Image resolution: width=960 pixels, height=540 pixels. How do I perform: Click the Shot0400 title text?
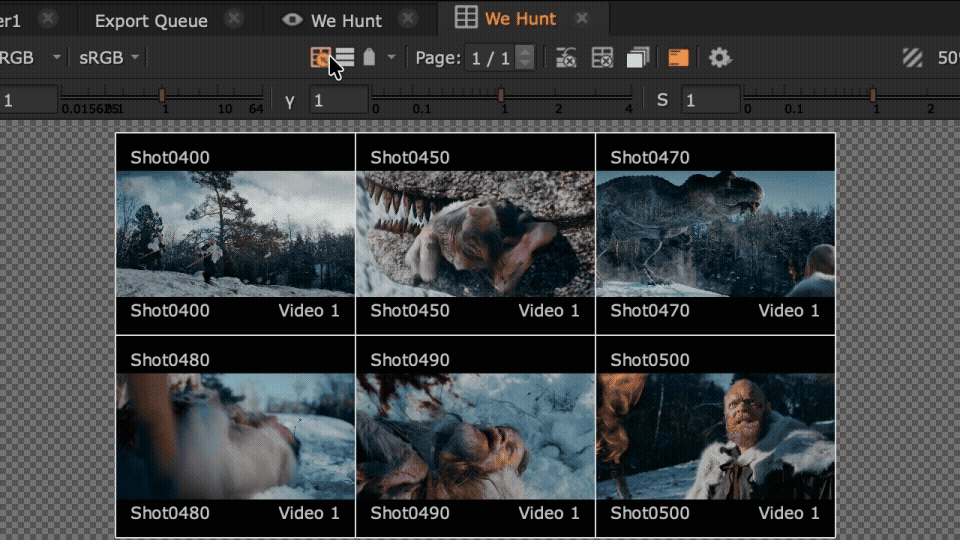[x=170, y=157]
